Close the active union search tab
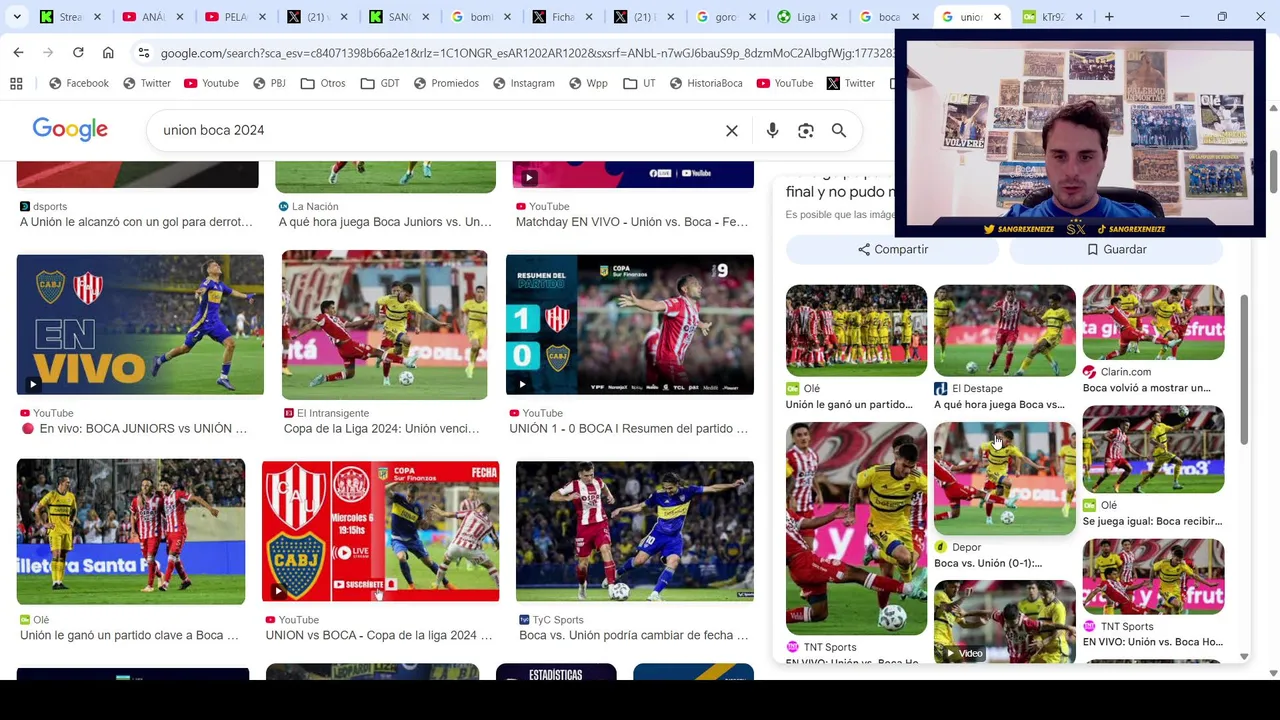The height and width of the screenshot is (720, 1280). [x=997, y=17]
